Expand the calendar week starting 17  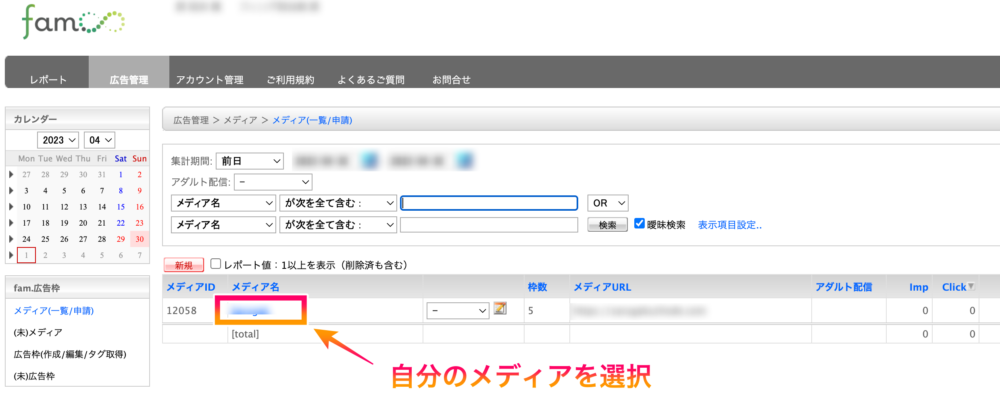[x=11, y=223]
